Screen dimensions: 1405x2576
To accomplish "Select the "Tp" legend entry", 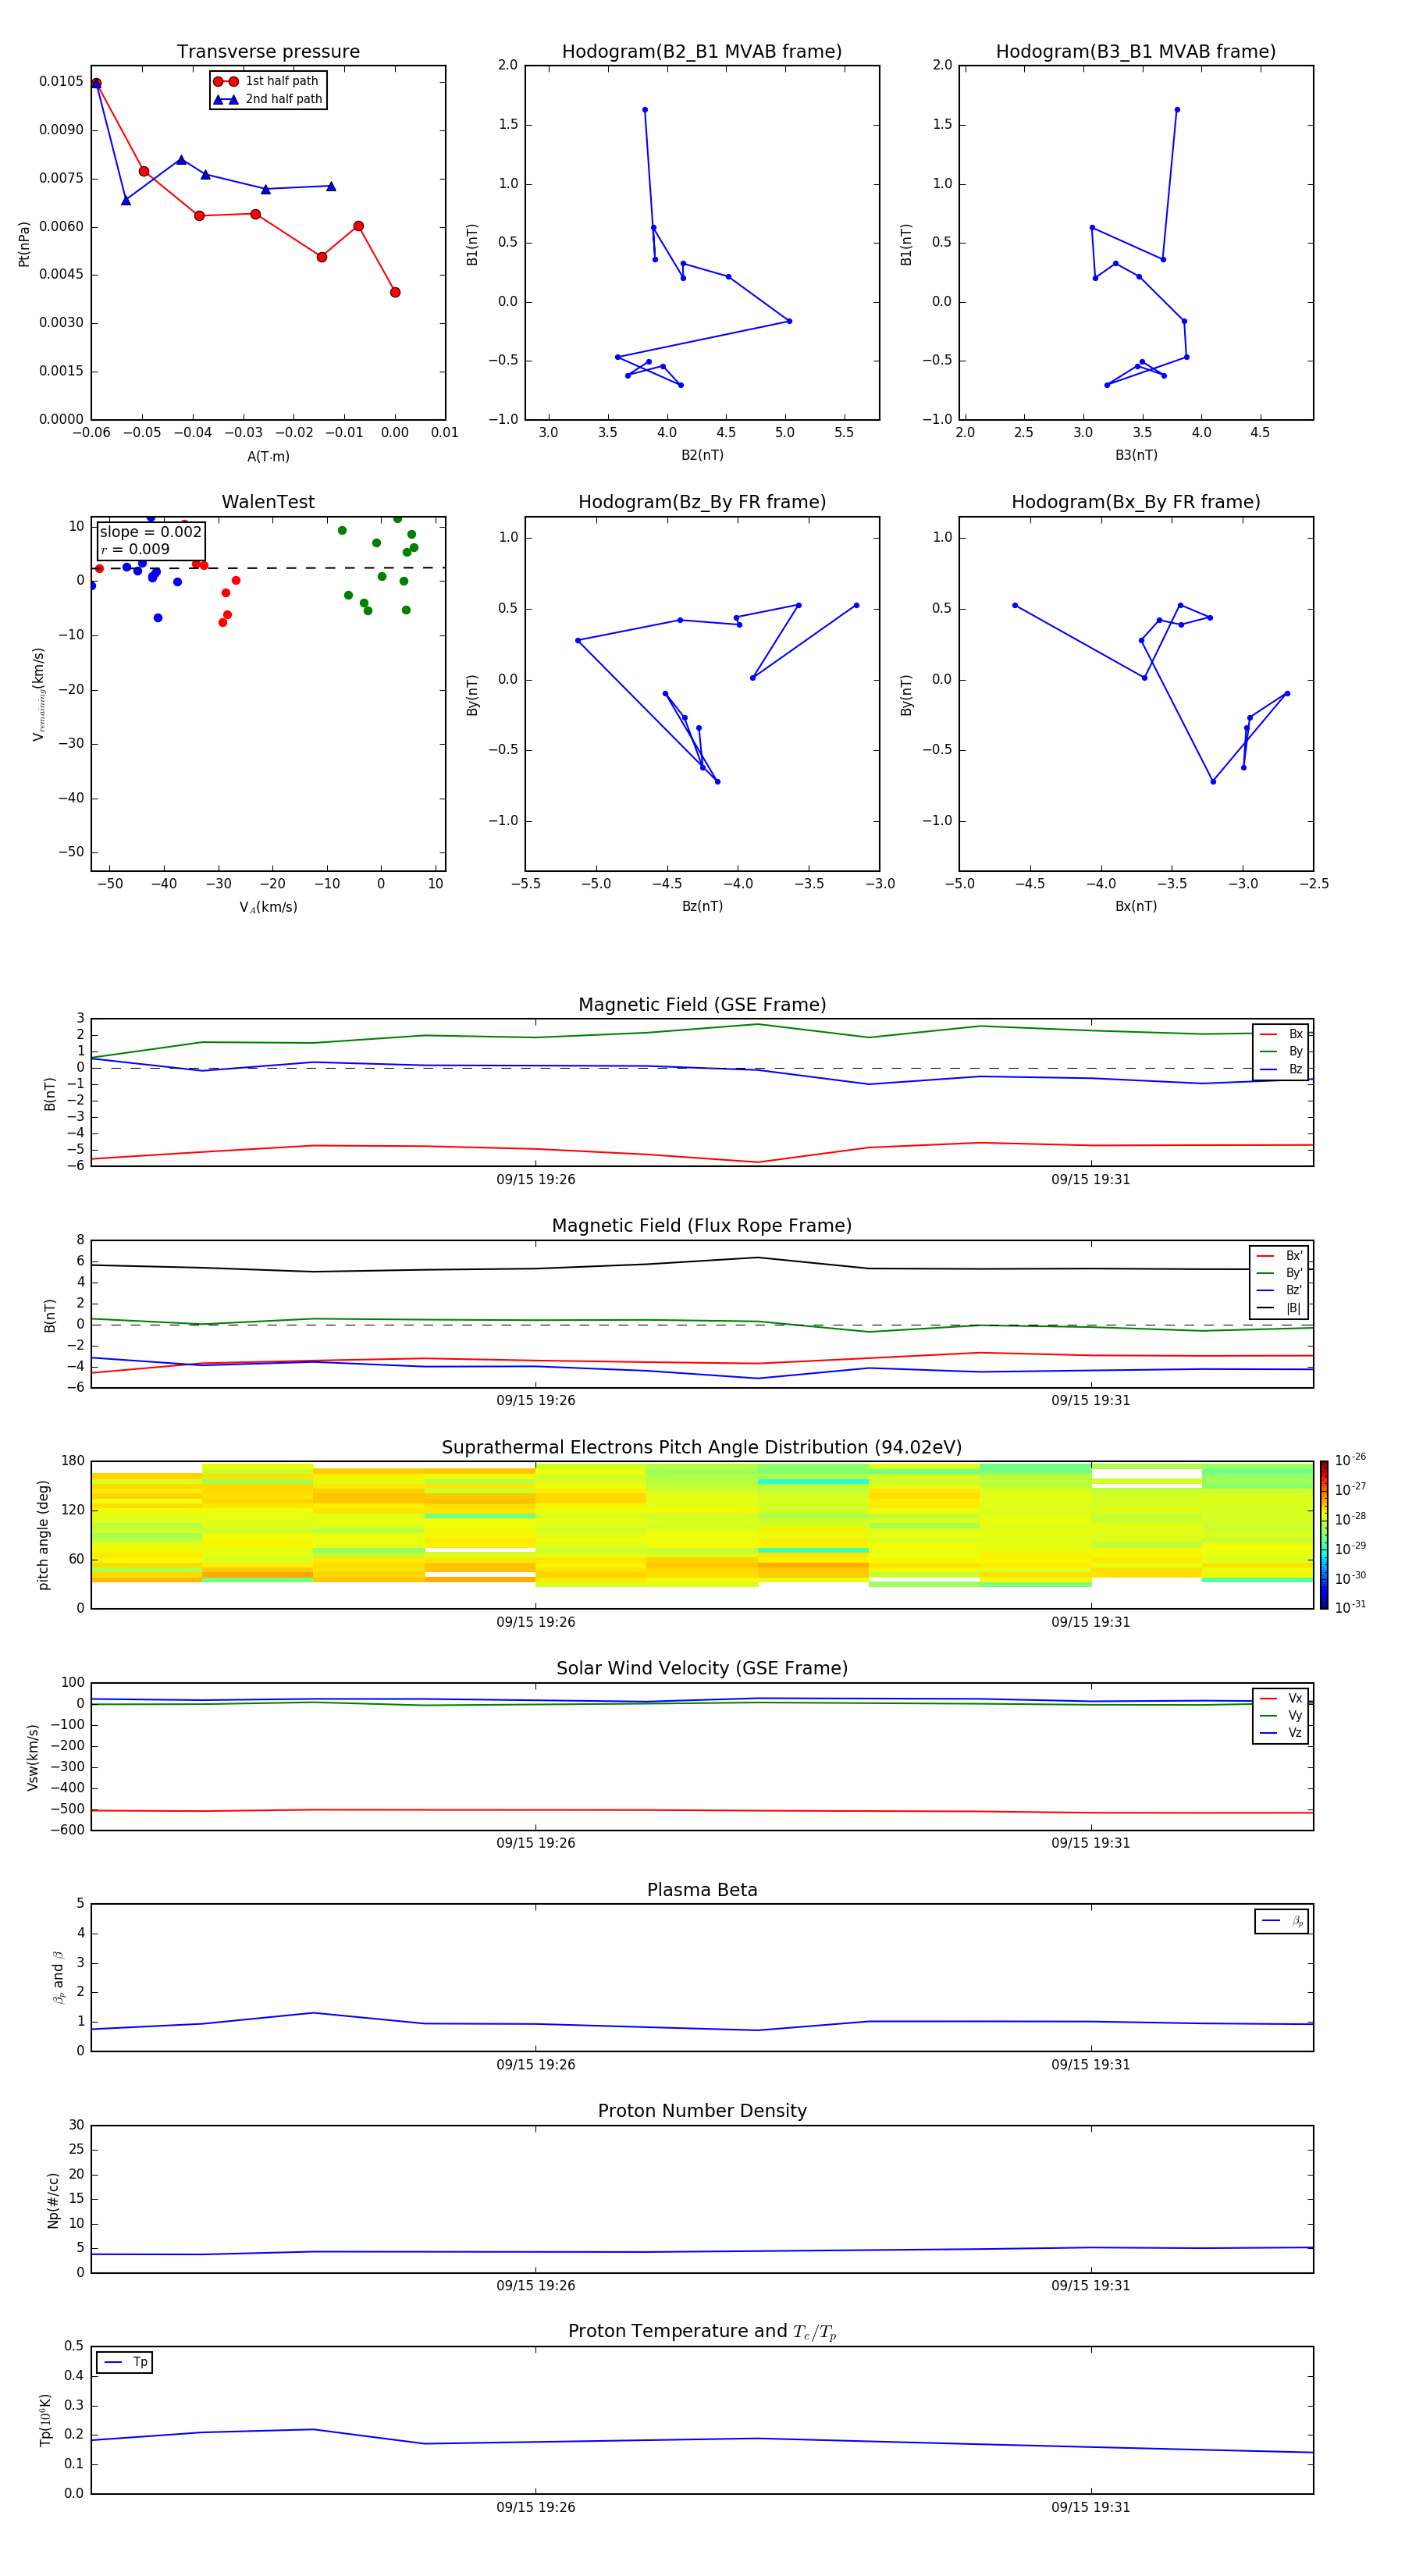I will (125, 2362).
